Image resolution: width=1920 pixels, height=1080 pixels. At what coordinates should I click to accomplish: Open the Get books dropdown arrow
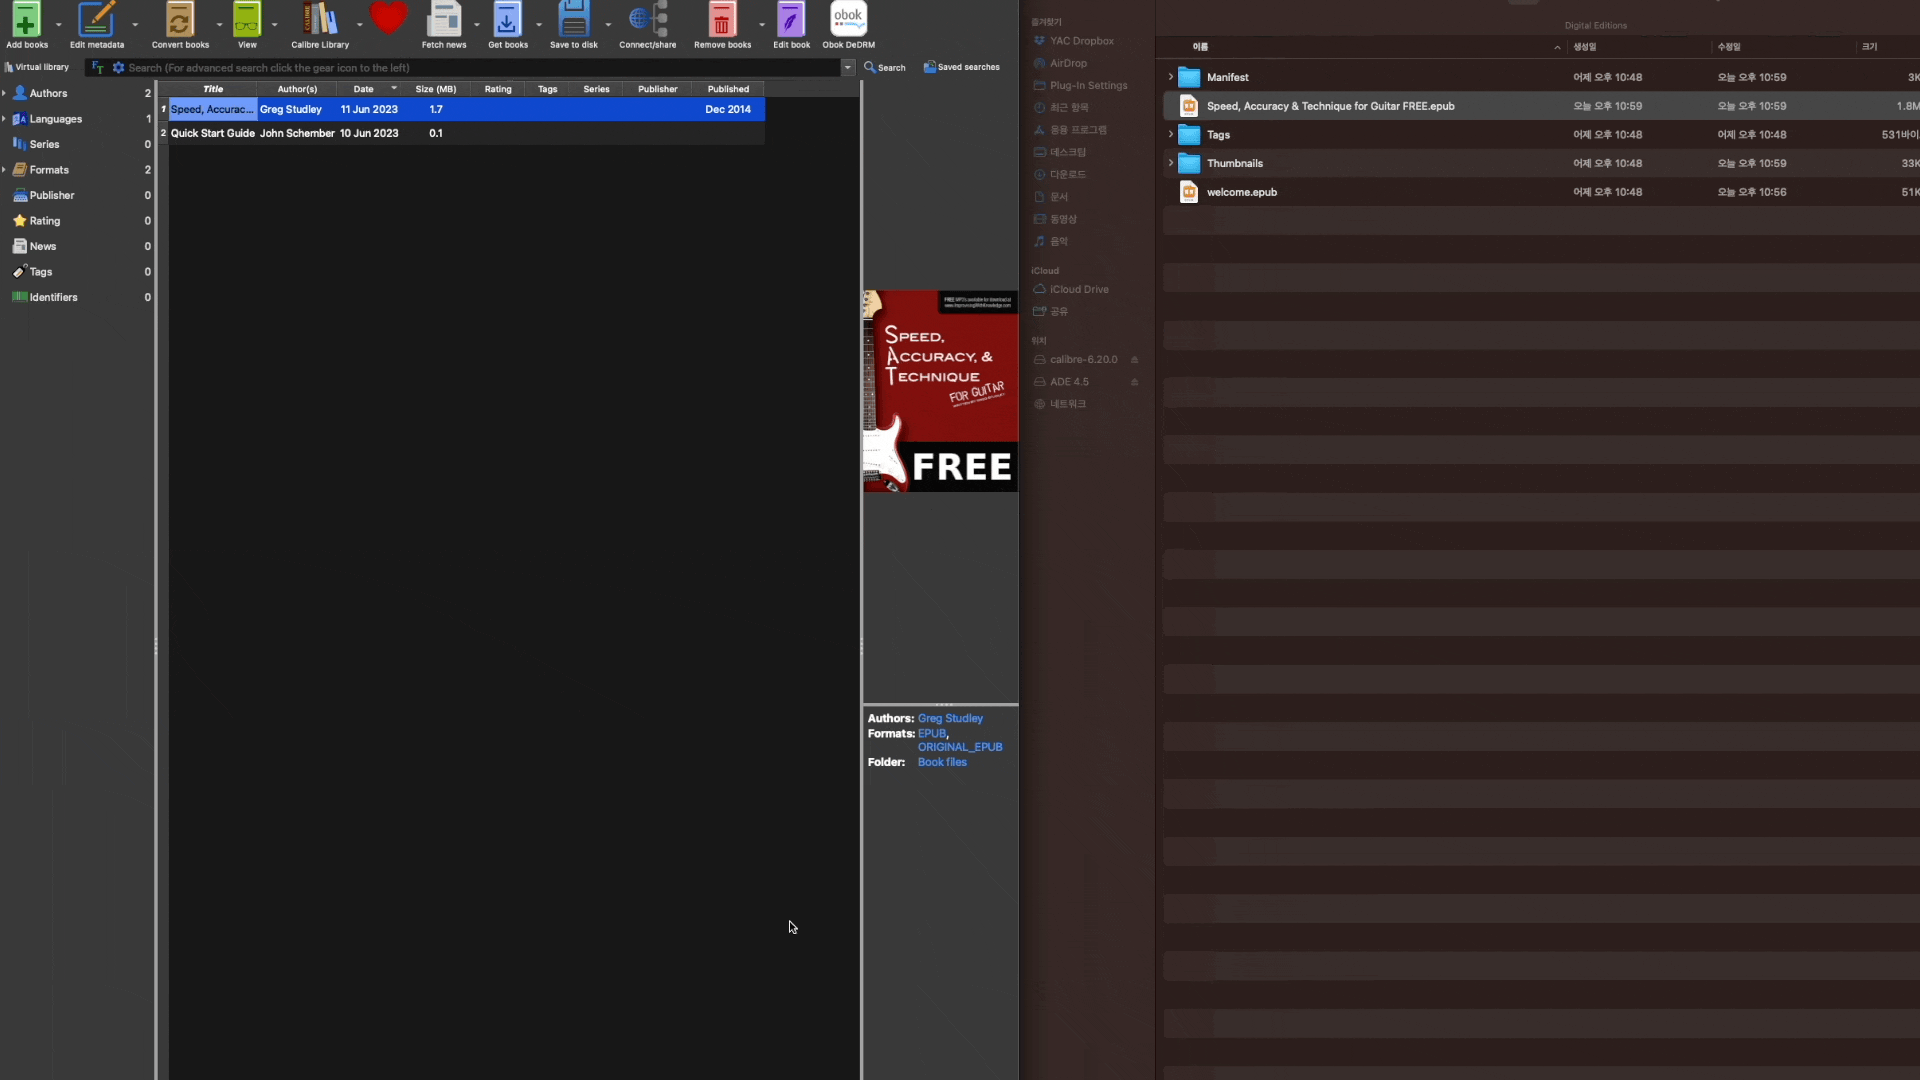point(539,24)
